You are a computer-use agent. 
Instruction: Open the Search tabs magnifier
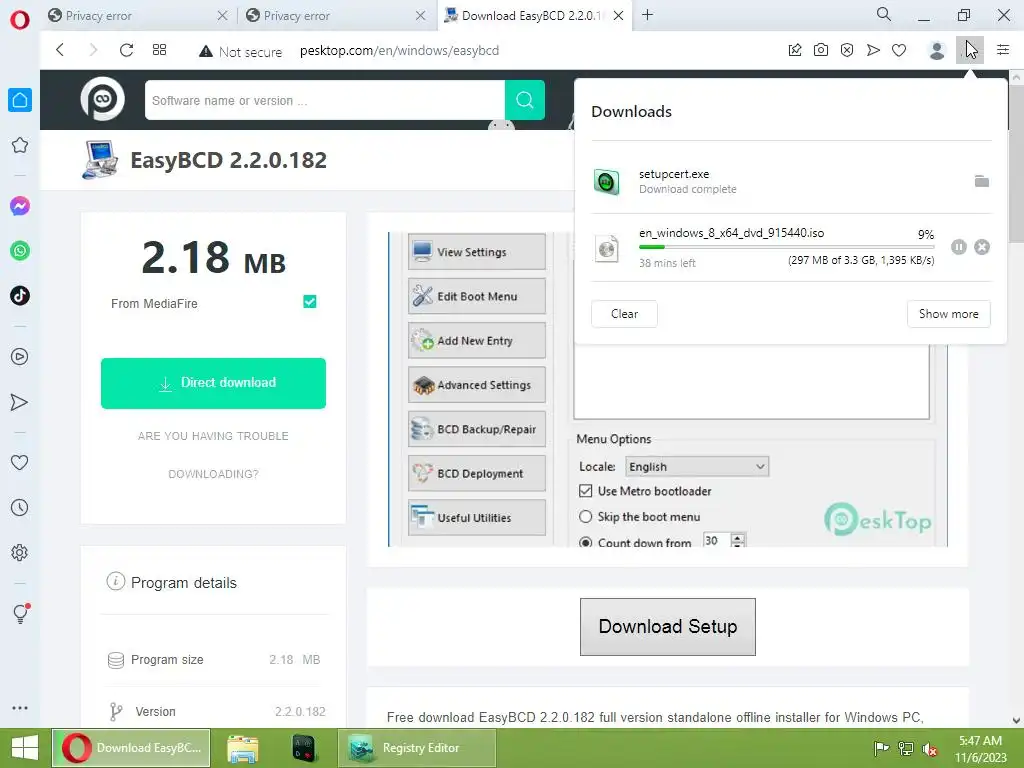[884, 14]
